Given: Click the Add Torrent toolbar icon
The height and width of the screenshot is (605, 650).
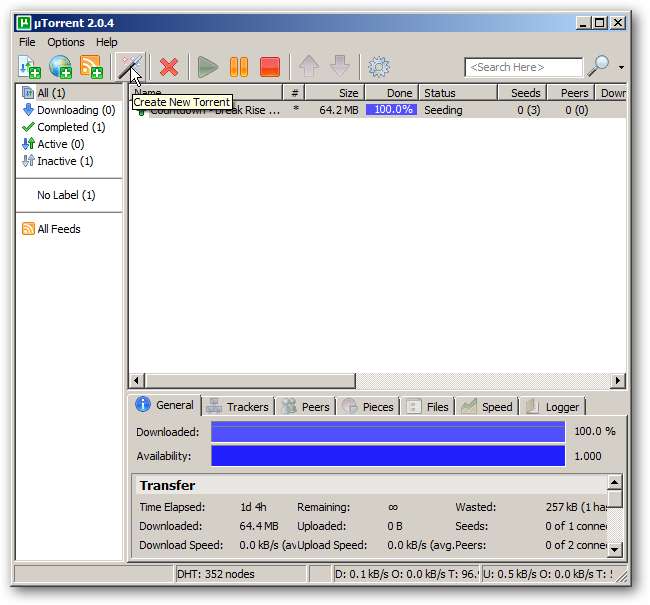Looking at the screenshot, I should click(28, 67).
